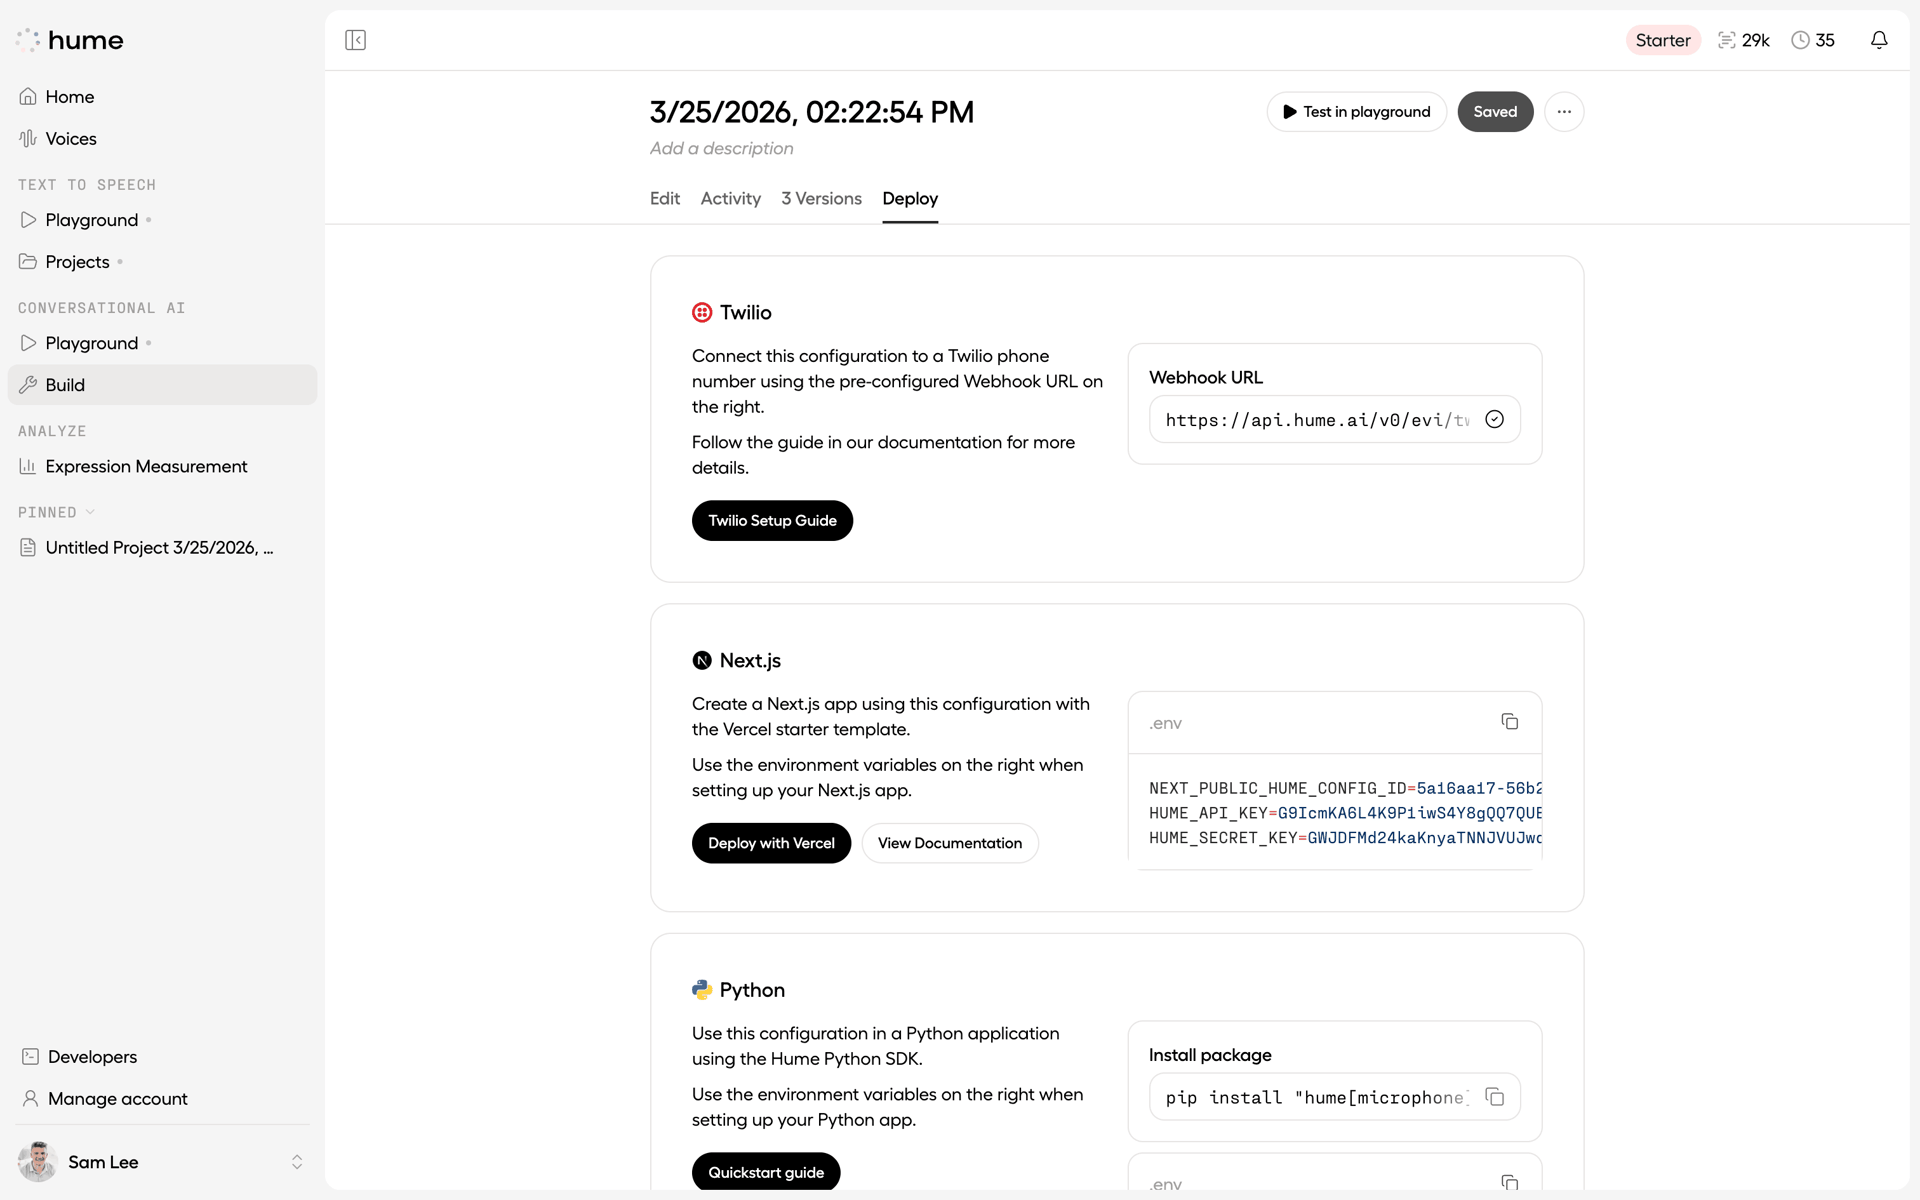This screenshot has height=1200, width=1920.
Task: Click Test in playground button
Action: pyautogui.click(x=1356, y=111)
